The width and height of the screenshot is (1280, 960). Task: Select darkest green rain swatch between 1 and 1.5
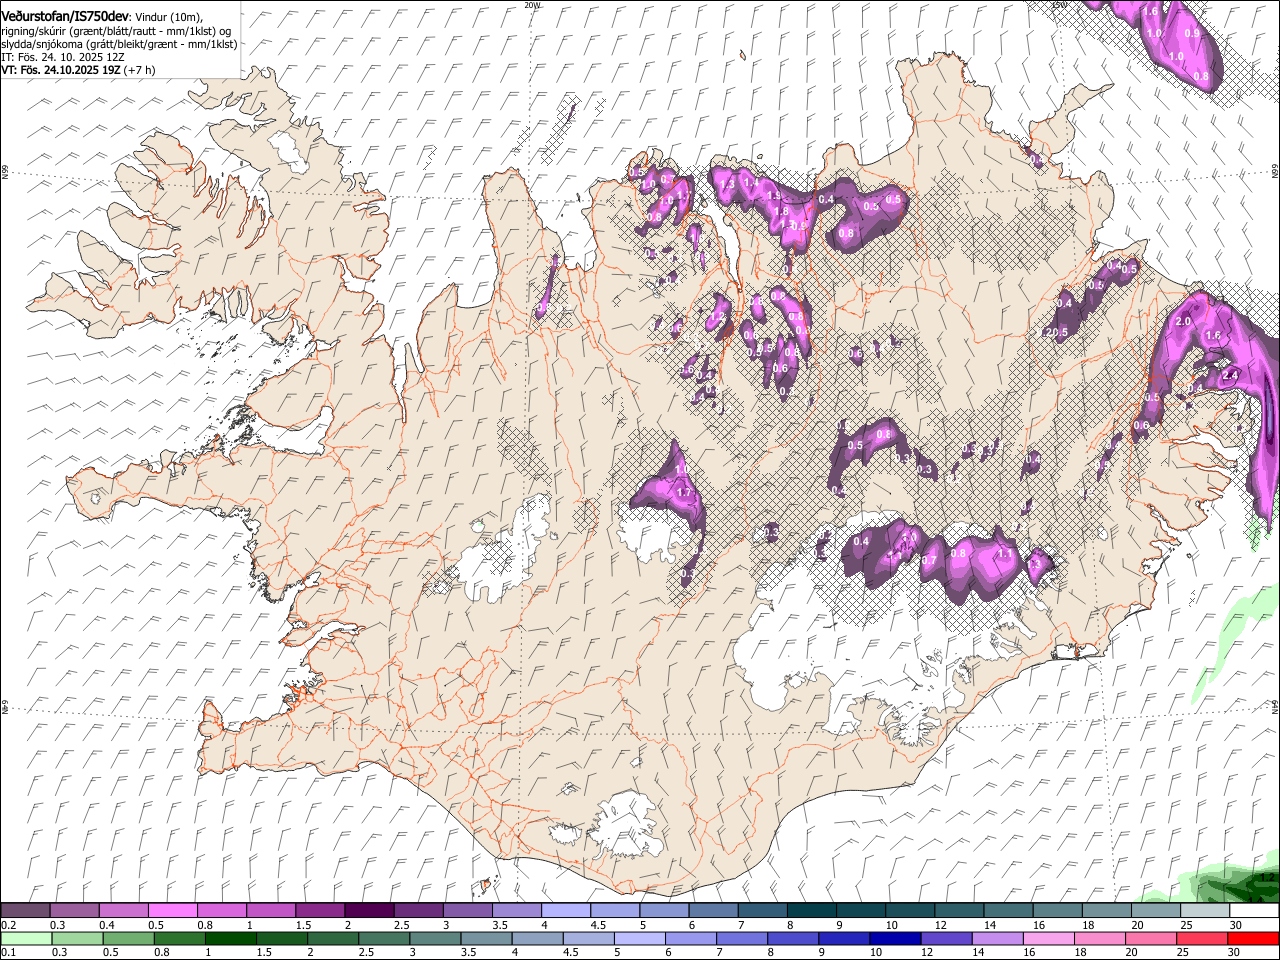[x=230, y=938]
